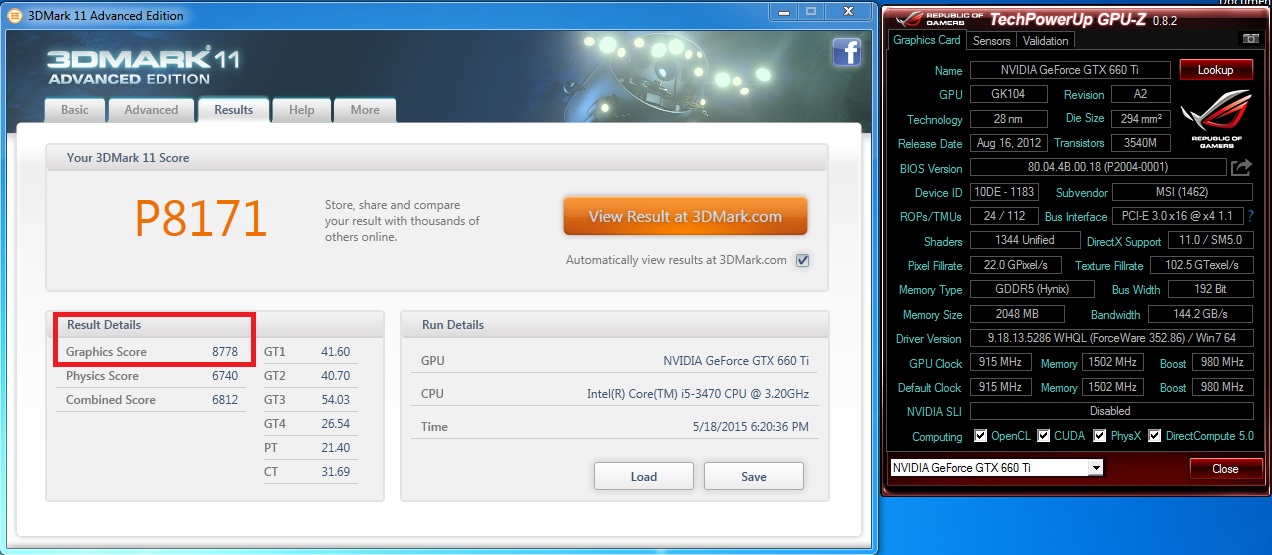Click the Bus Width field 192 Bit

(1210, 289)
